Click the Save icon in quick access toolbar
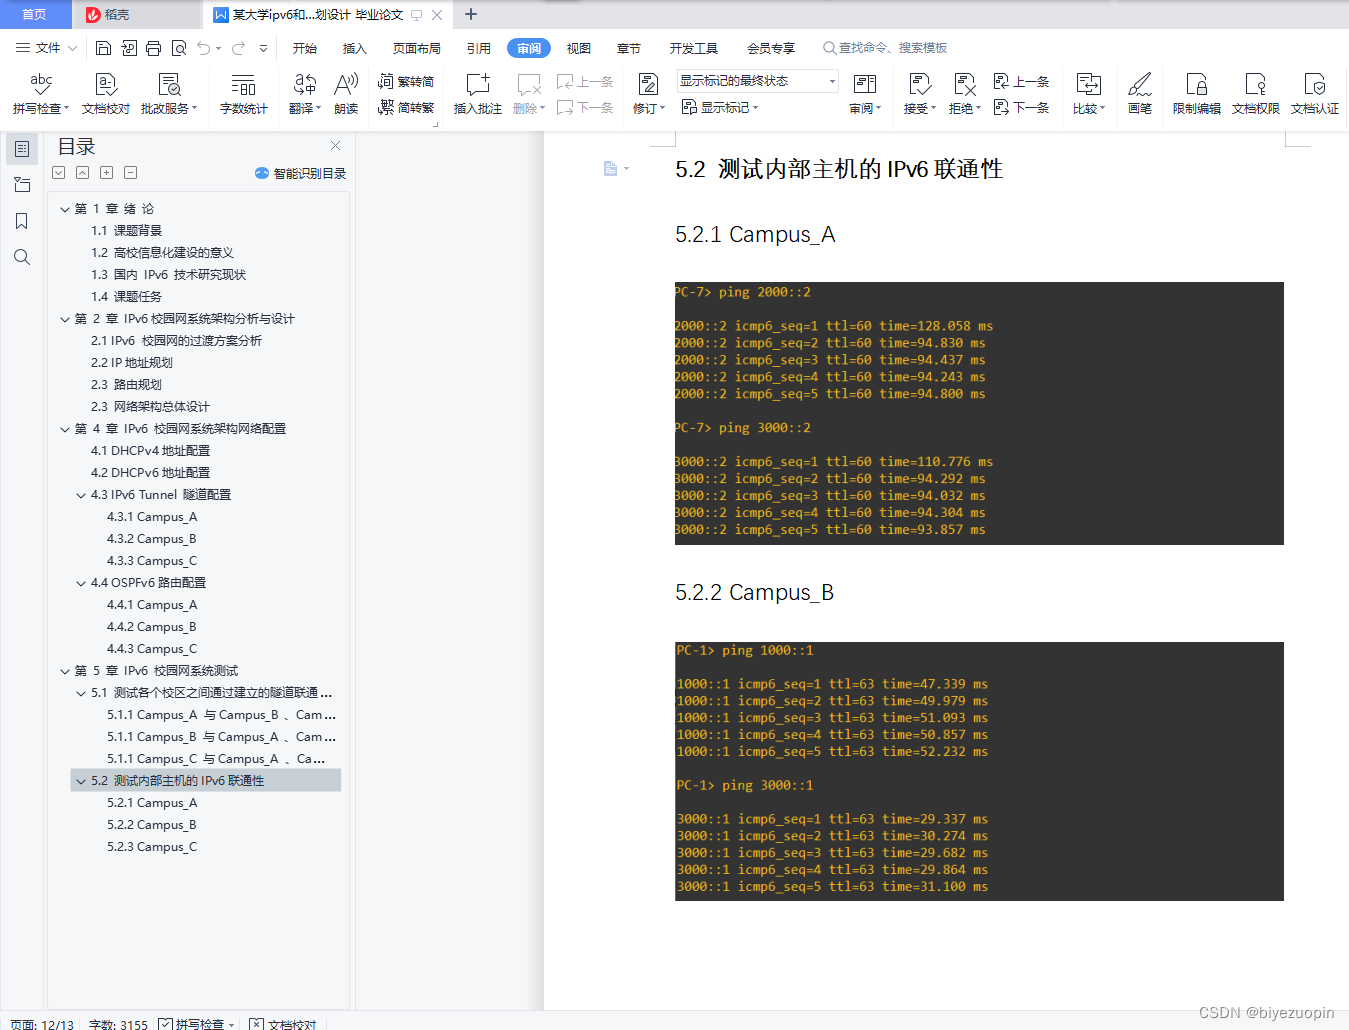 [x=103, y=48]
